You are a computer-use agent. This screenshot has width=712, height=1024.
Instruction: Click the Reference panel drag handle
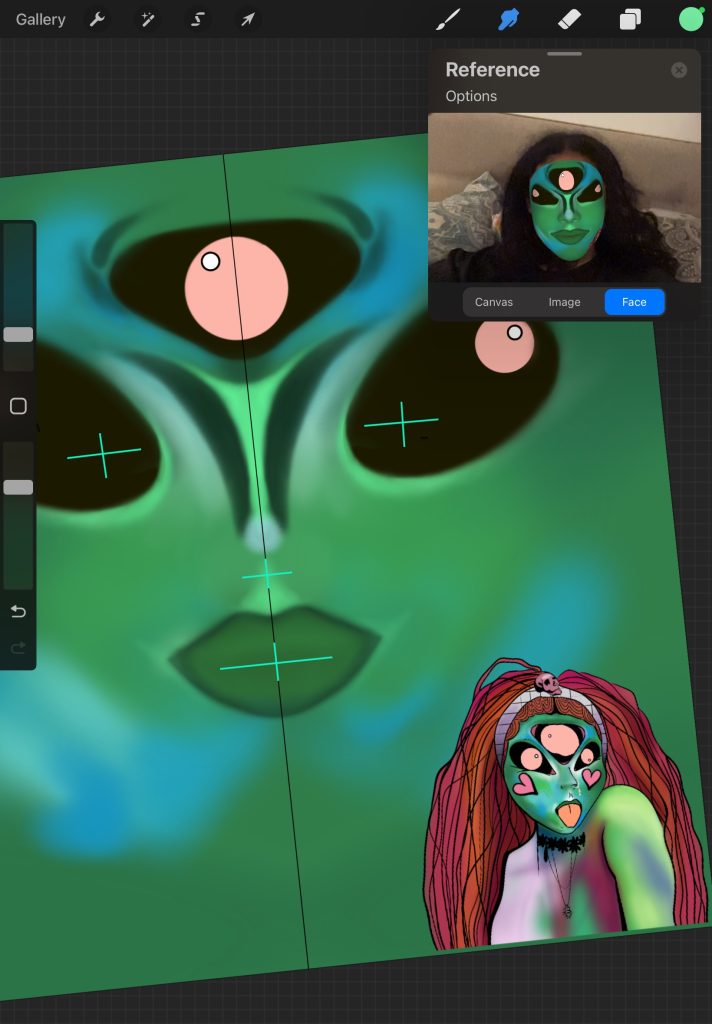click(x=564, y=54)
